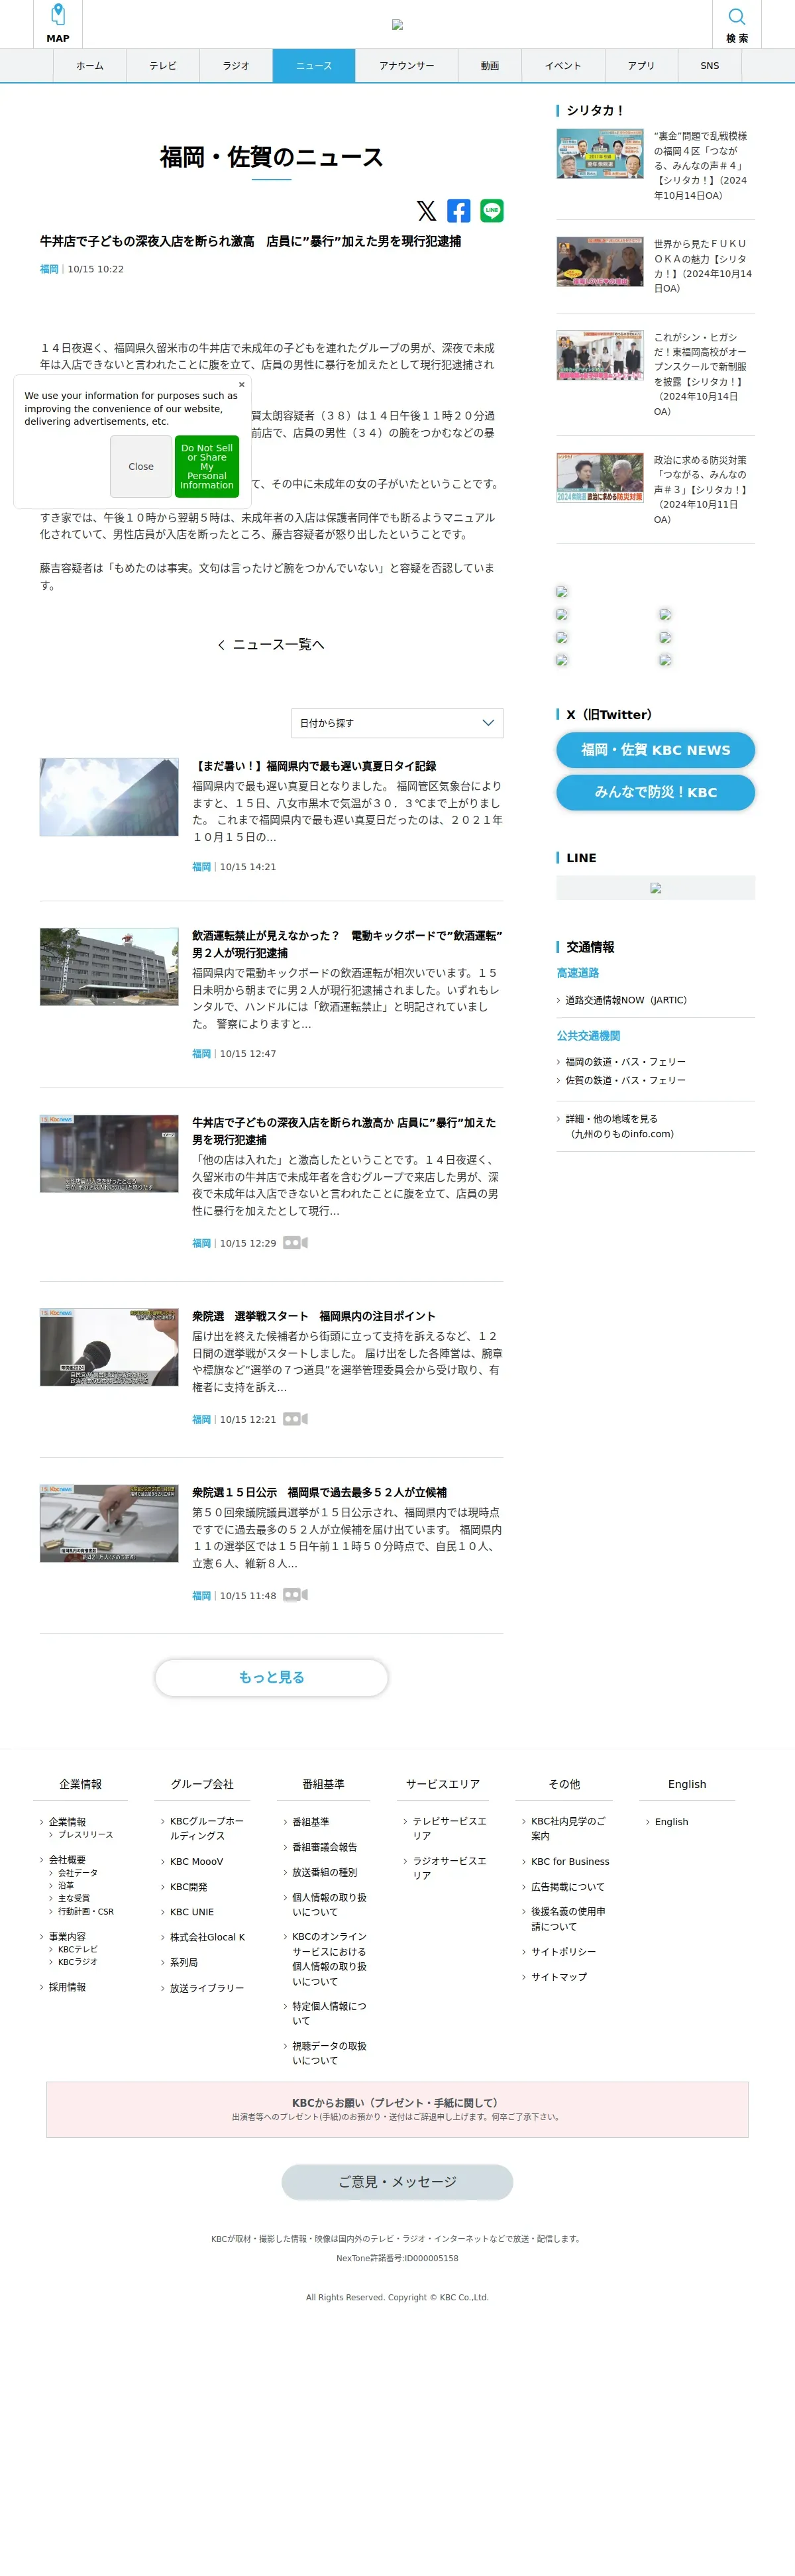Screen dimensions: 795x2576
Task: Open footer プレスリリース link
Action: point(85,1835)
